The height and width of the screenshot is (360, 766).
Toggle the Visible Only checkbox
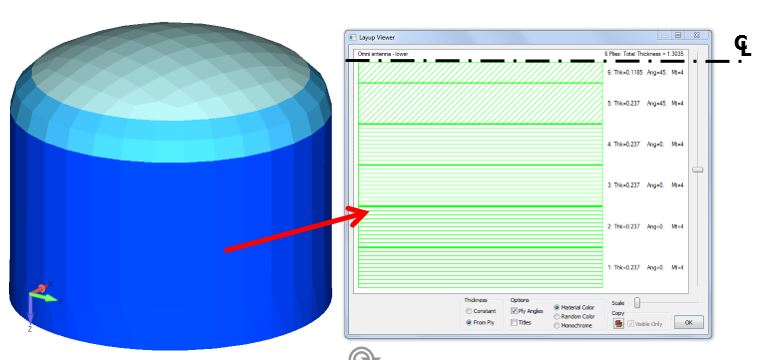pyautogui.click(x=631, y=323)
